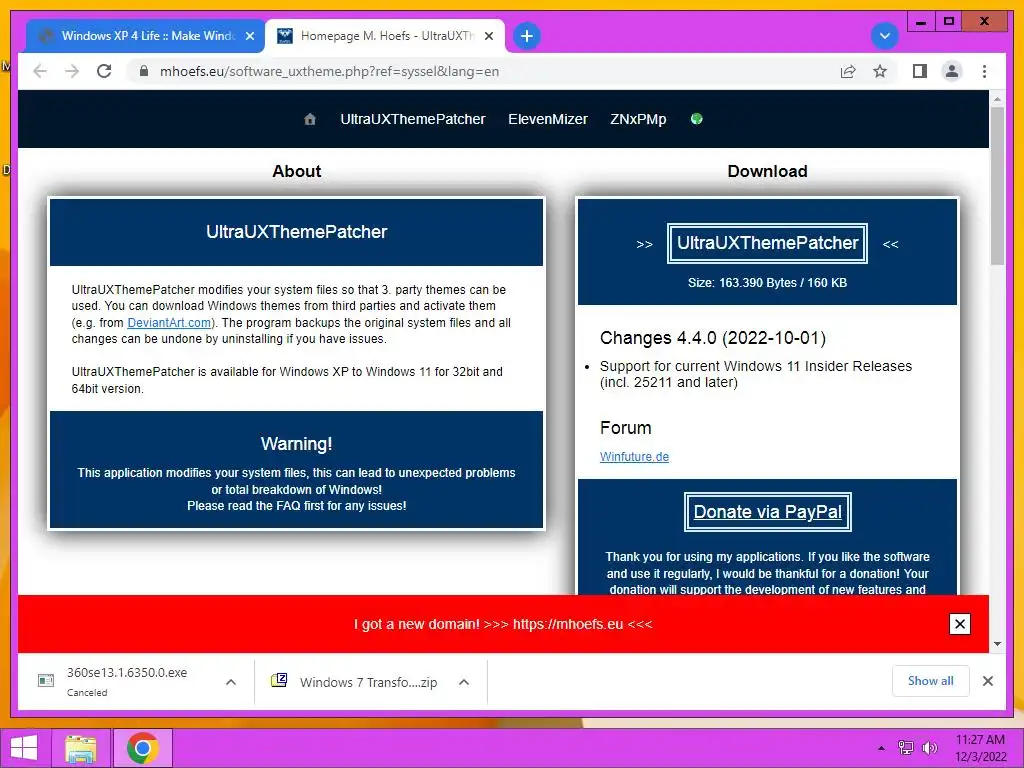Screen dimensions: 1024x768
Task: Download UltraUXThemePatcher via the boxed button
Action: [x=767, y=244]
